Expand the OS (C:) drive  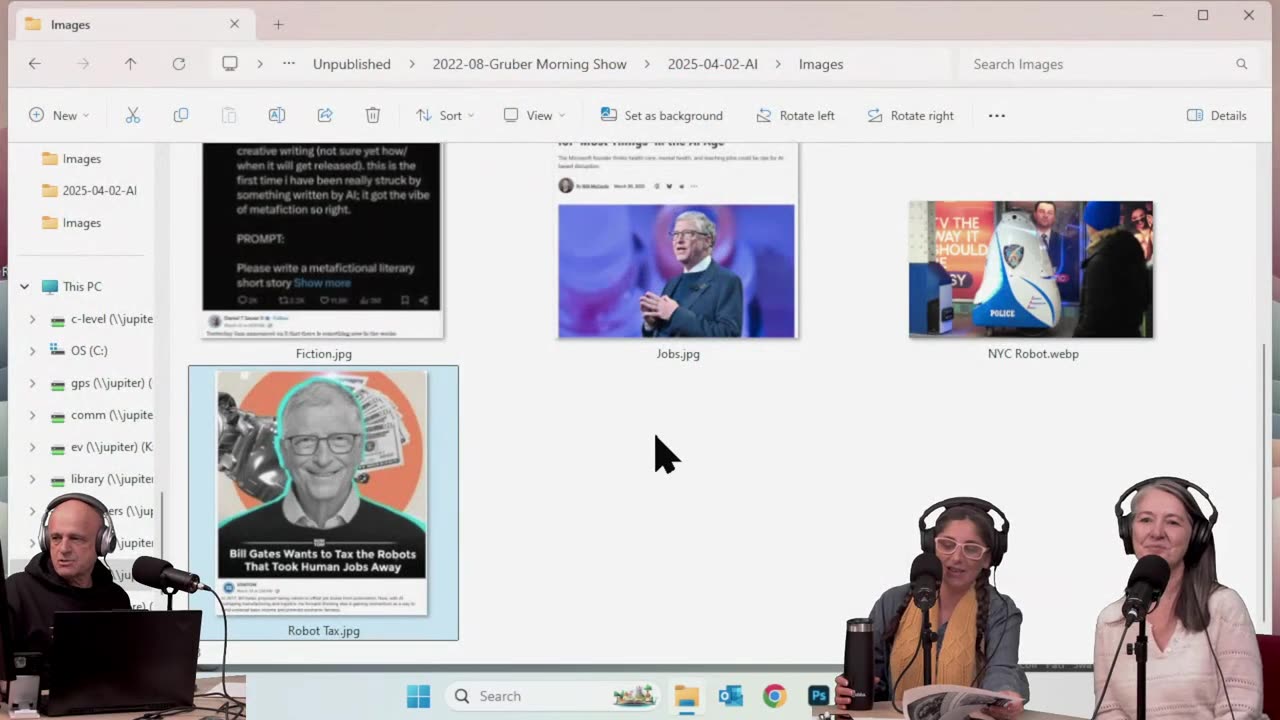32,351
